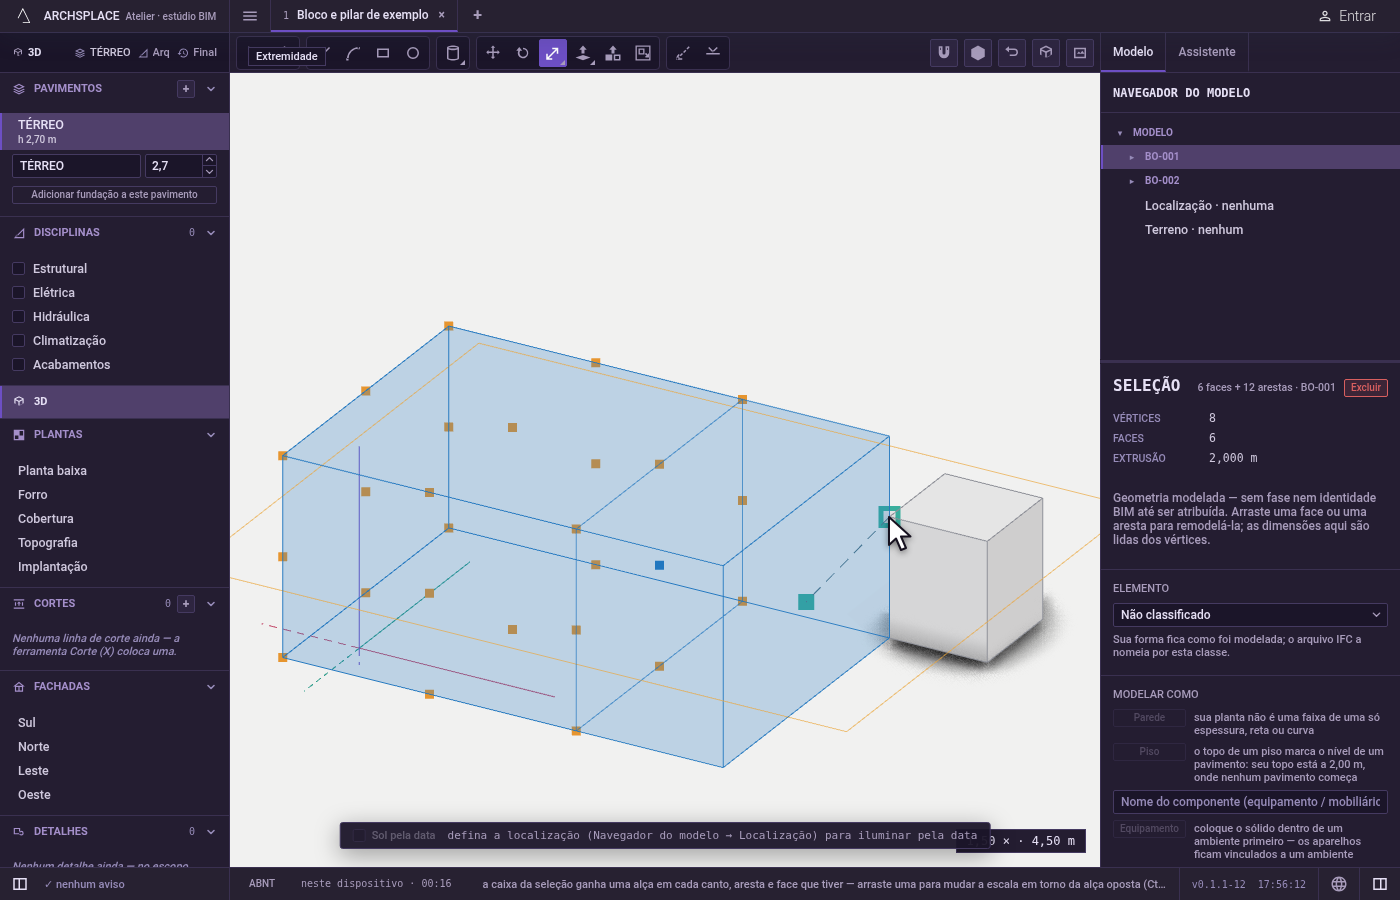
Task: Open the Planta baixa view
Action: coord(52,471)
